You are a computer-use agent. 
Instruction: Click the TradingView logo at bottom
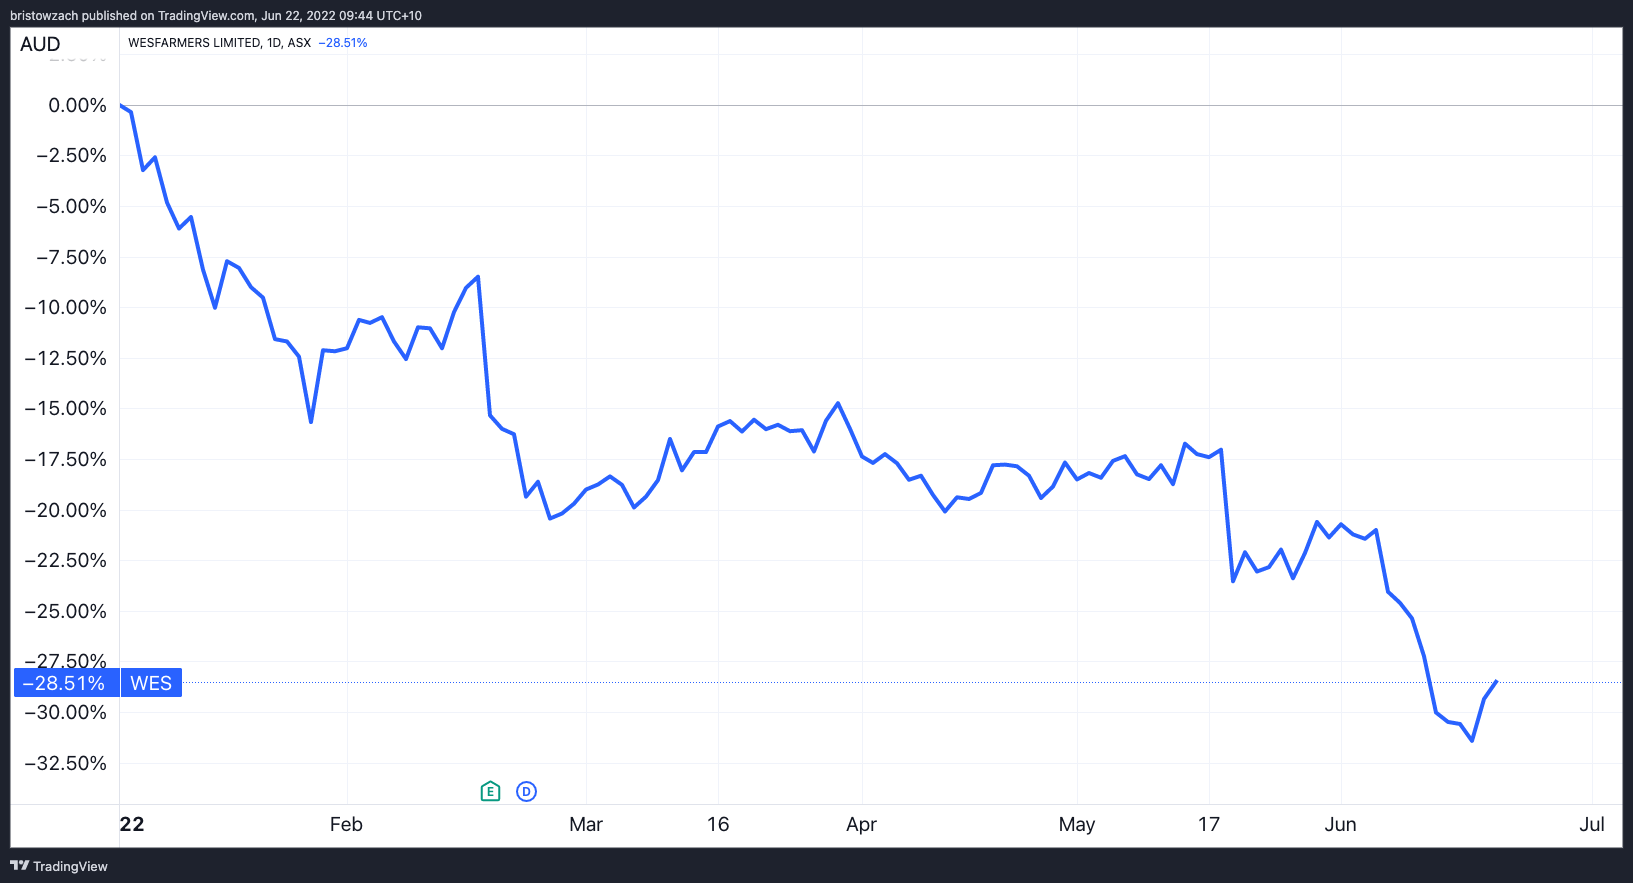click(59, 866)
